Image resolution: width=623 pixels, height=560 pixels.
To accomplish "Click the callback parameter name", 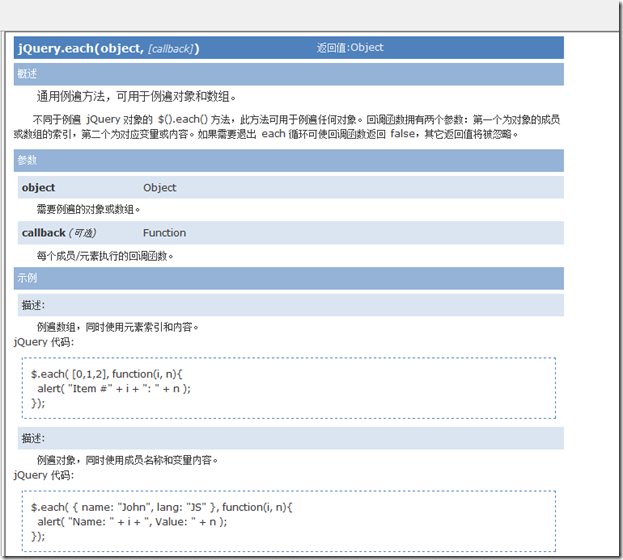I will pyautogui.click(x=43, y=233).
